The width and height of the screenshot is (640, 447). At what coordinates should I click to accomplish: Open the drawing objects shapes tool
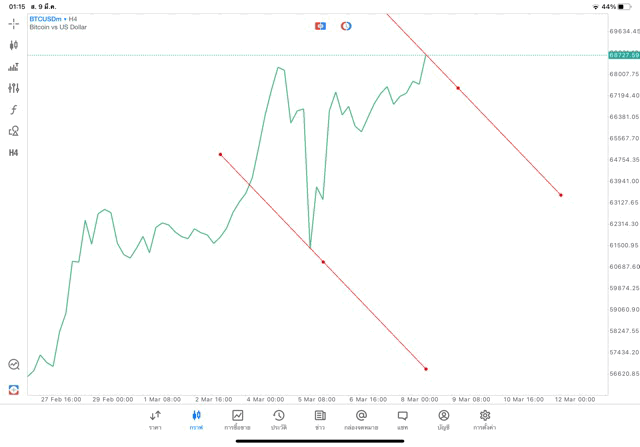(14, 131)
